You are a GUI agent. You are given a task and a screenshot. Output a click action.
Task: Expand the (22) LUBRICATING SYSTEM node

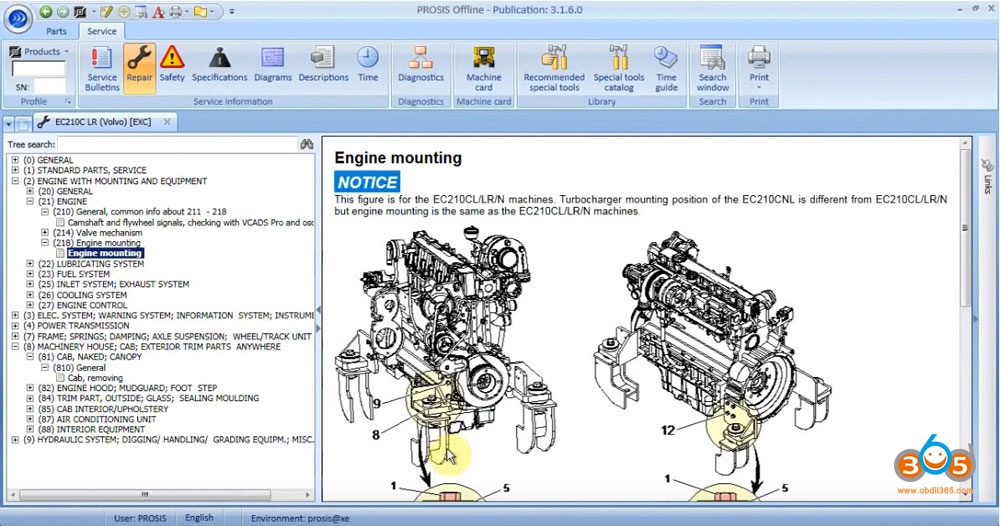point(30,264)
